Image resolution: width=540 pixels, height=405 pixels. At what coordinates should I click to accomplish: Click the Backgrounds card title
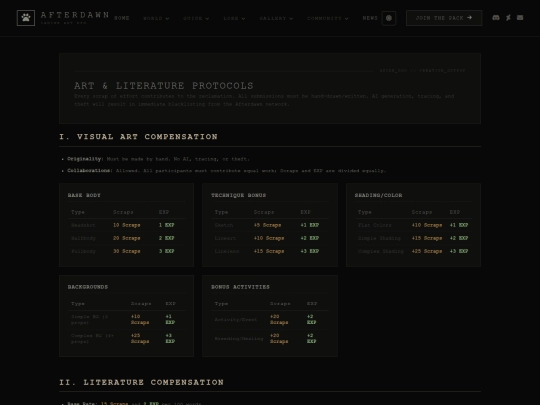click(87, 287)
